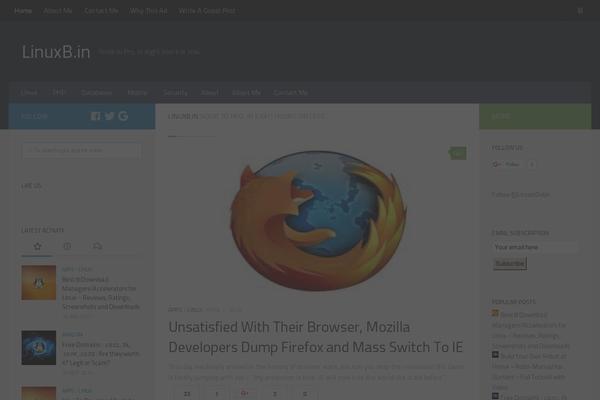Screen dimensions: 600x400
Task: Open the Mobile category in nav bar
Action: pyautogui.click(x=137, y=92)
